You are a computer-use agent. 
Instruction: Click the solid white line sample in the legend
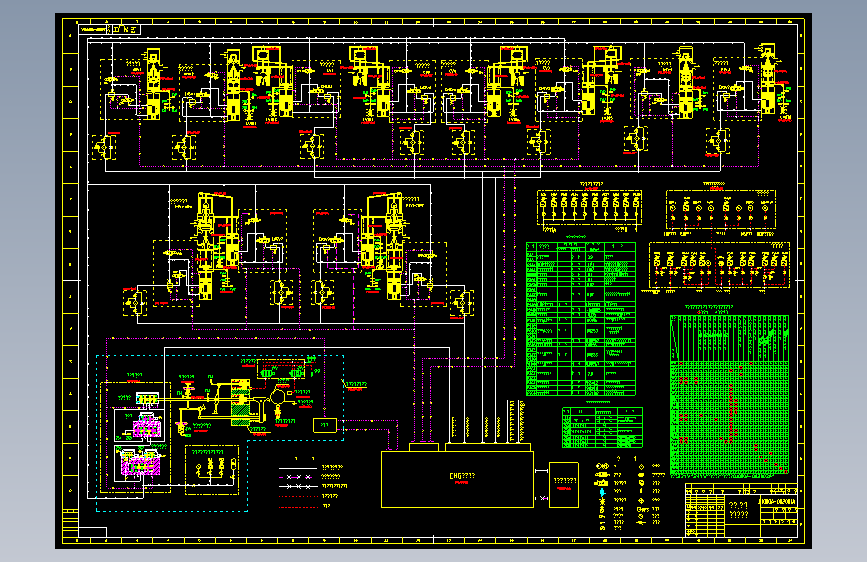pyautogui.click(x=297, y=467)
